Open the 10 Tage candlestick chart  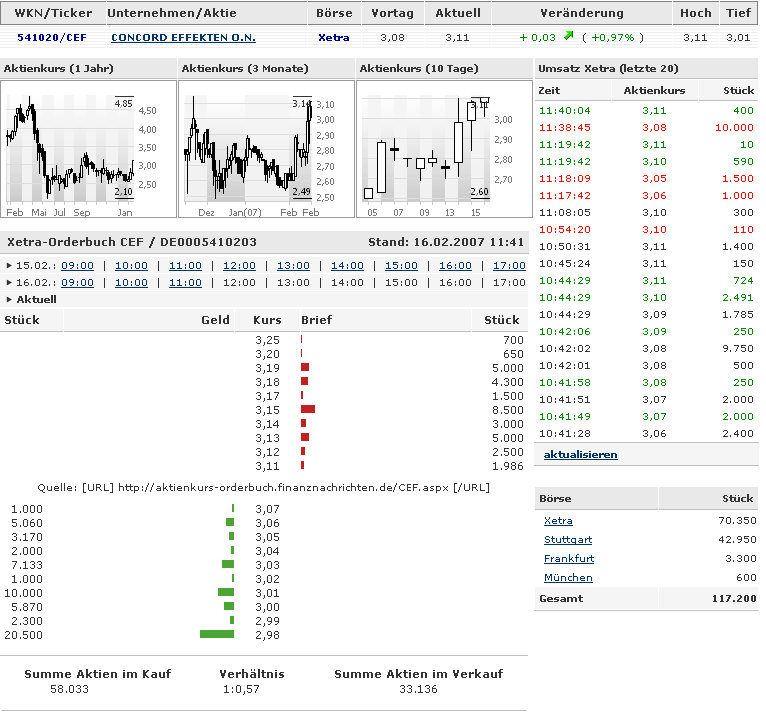tap(444, 149)
